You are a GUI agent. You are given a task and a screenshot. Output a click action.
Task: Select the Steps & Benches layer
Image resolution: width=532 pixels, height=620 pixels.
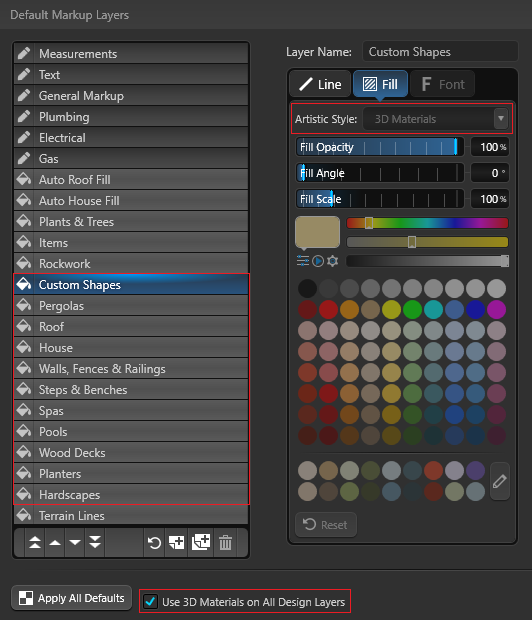coord(131,389)
